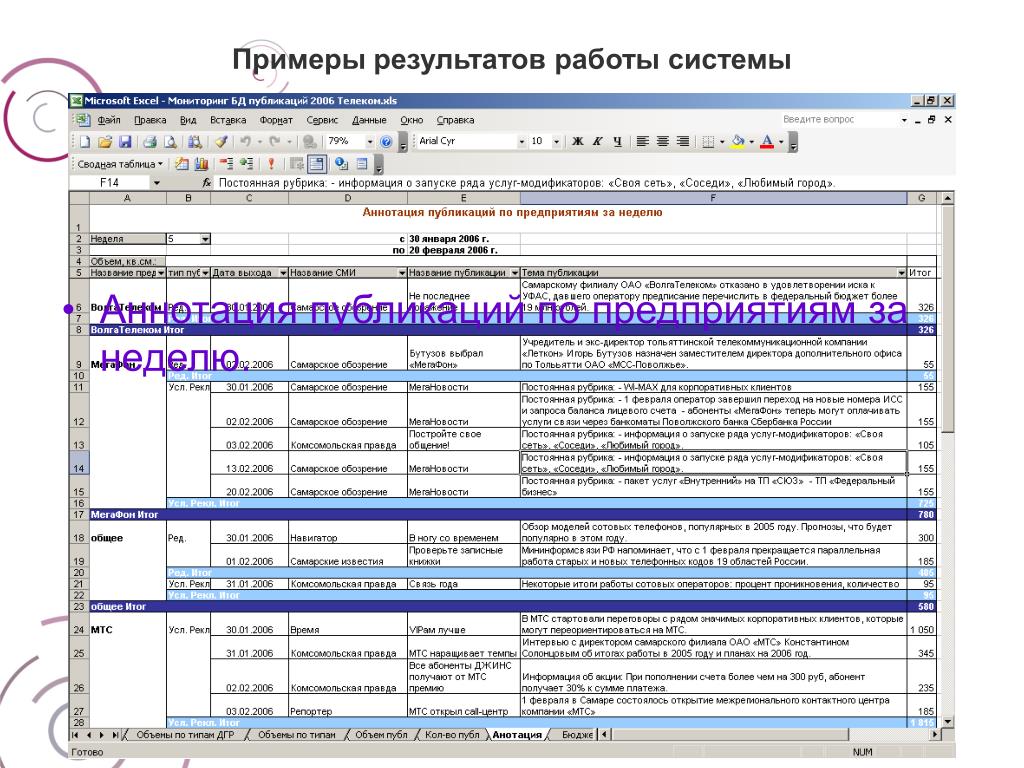This screenshot has height=768, width=1024.
Task: Click the Show Detail pivot icon
Action: point(246,164)
